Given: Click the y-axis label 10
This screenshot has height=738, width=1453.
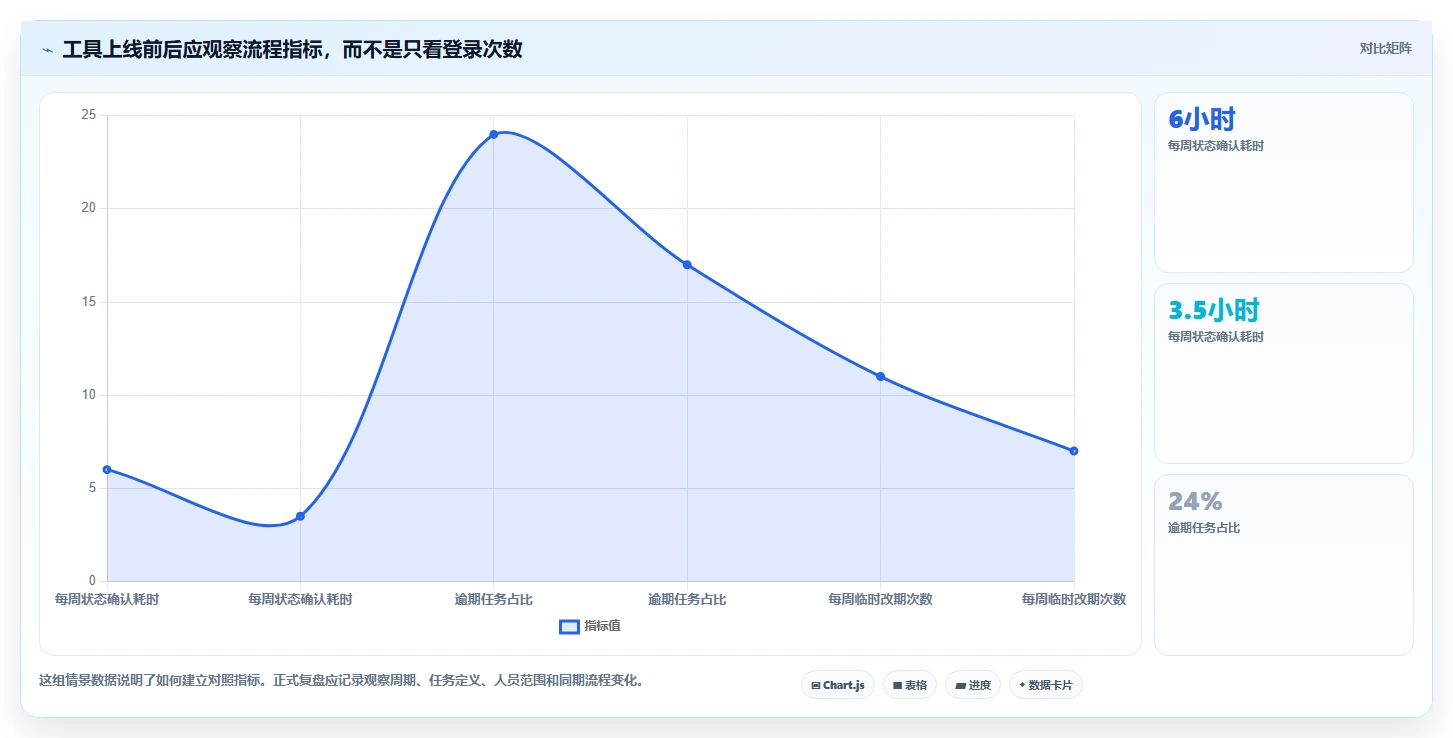Looking at the screenshot, I should pos(89,395).
